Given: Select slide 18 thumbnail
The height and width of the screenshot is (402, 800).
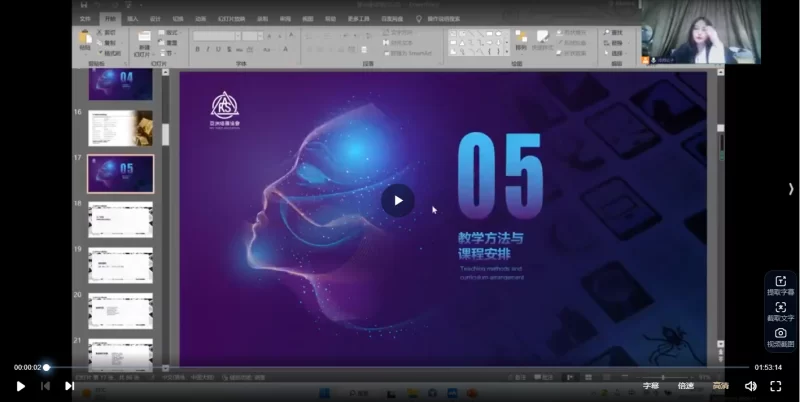Looking at the screenshot, I should pyautogui.click(x=120, y=219).
